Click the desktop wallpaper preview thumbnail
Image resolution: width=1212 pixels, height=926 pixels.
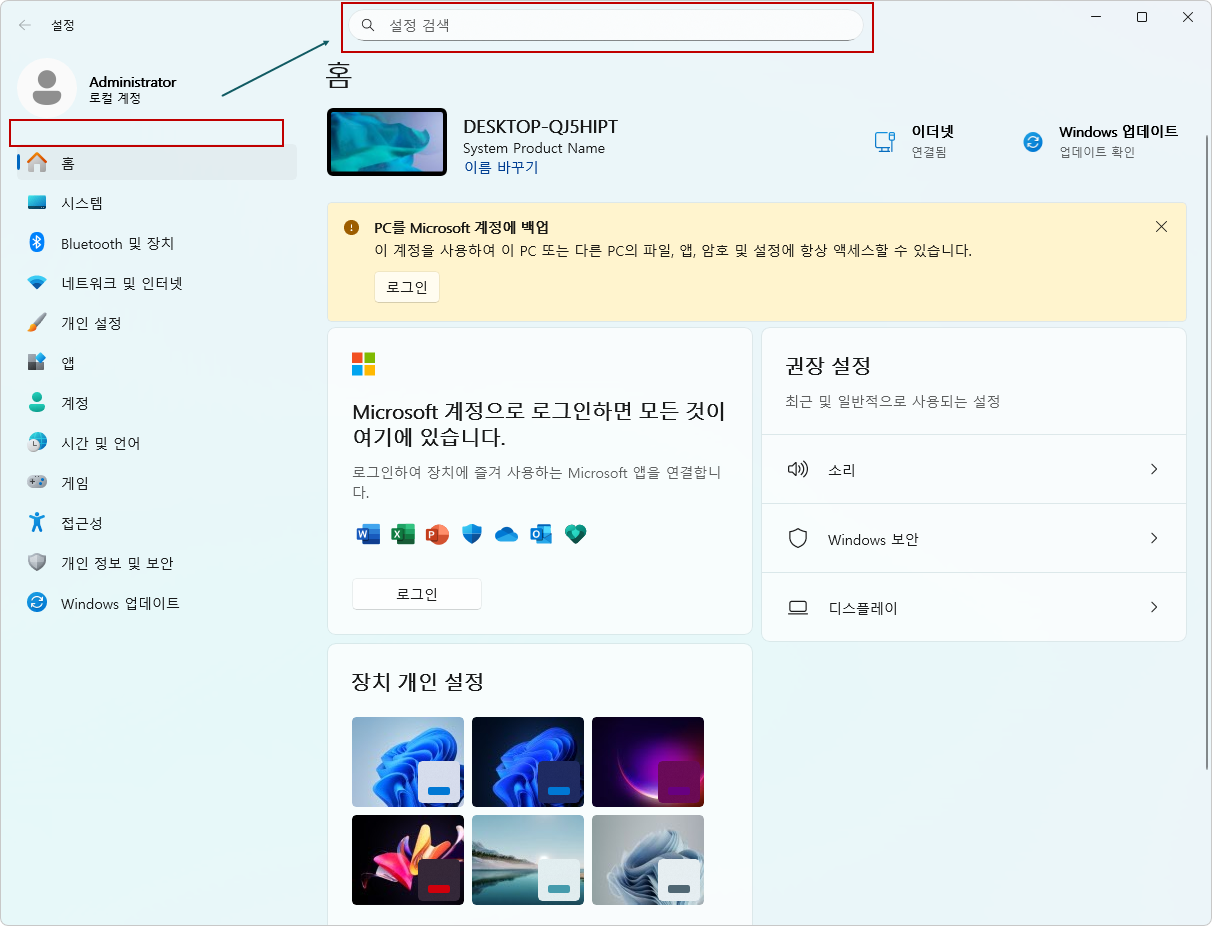coord(387,142)
